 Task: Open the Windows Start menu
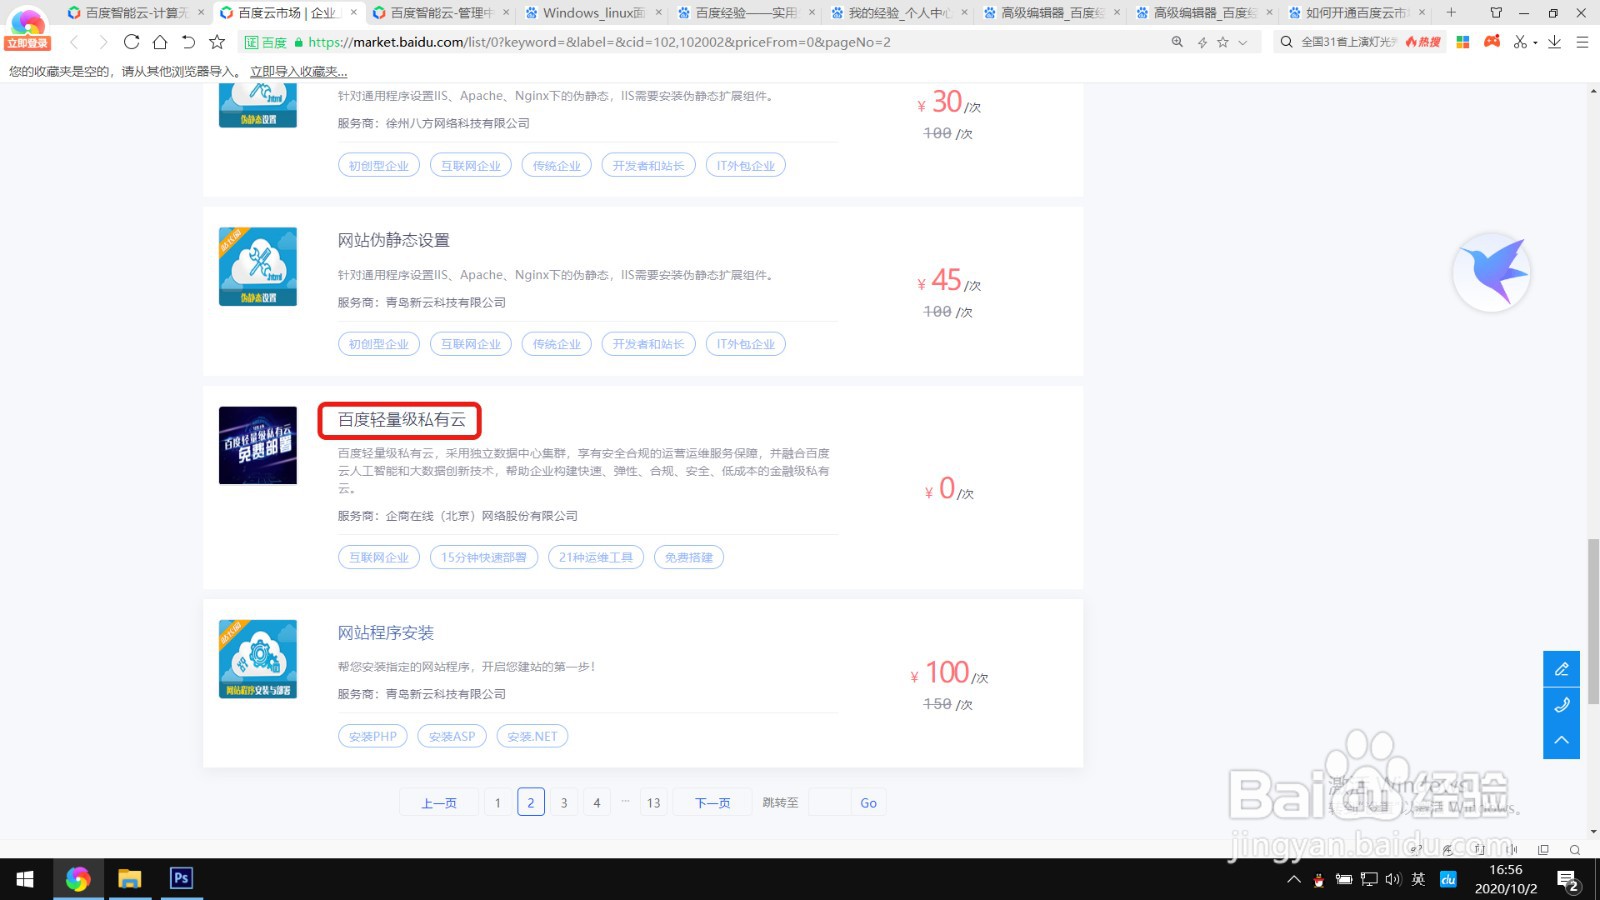point(25,879)
